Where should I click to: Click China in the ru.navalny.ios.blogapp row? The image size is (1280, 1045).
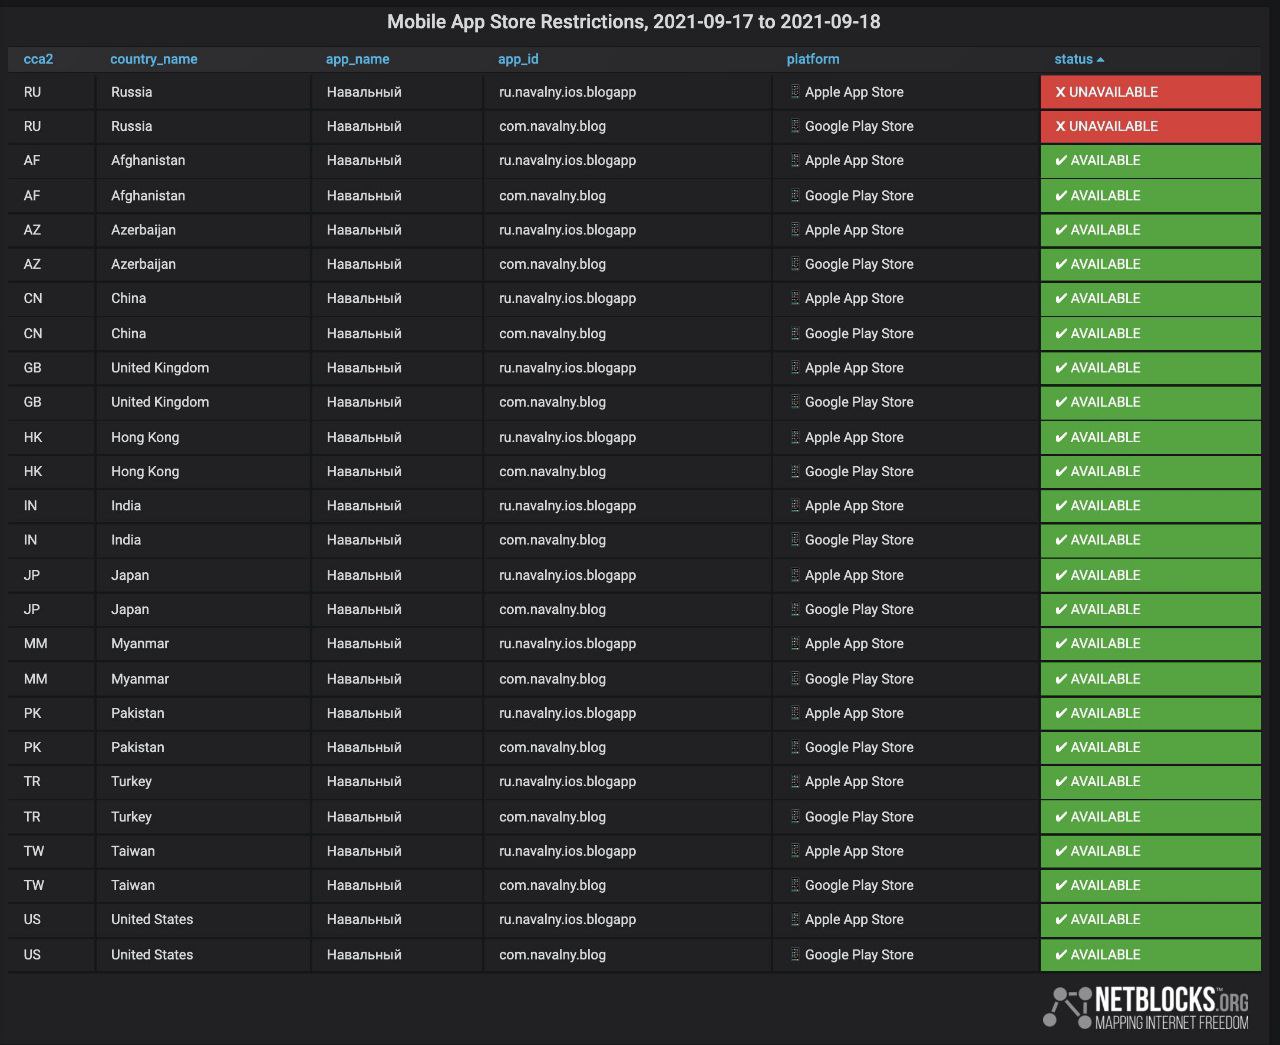coord(128,298)
